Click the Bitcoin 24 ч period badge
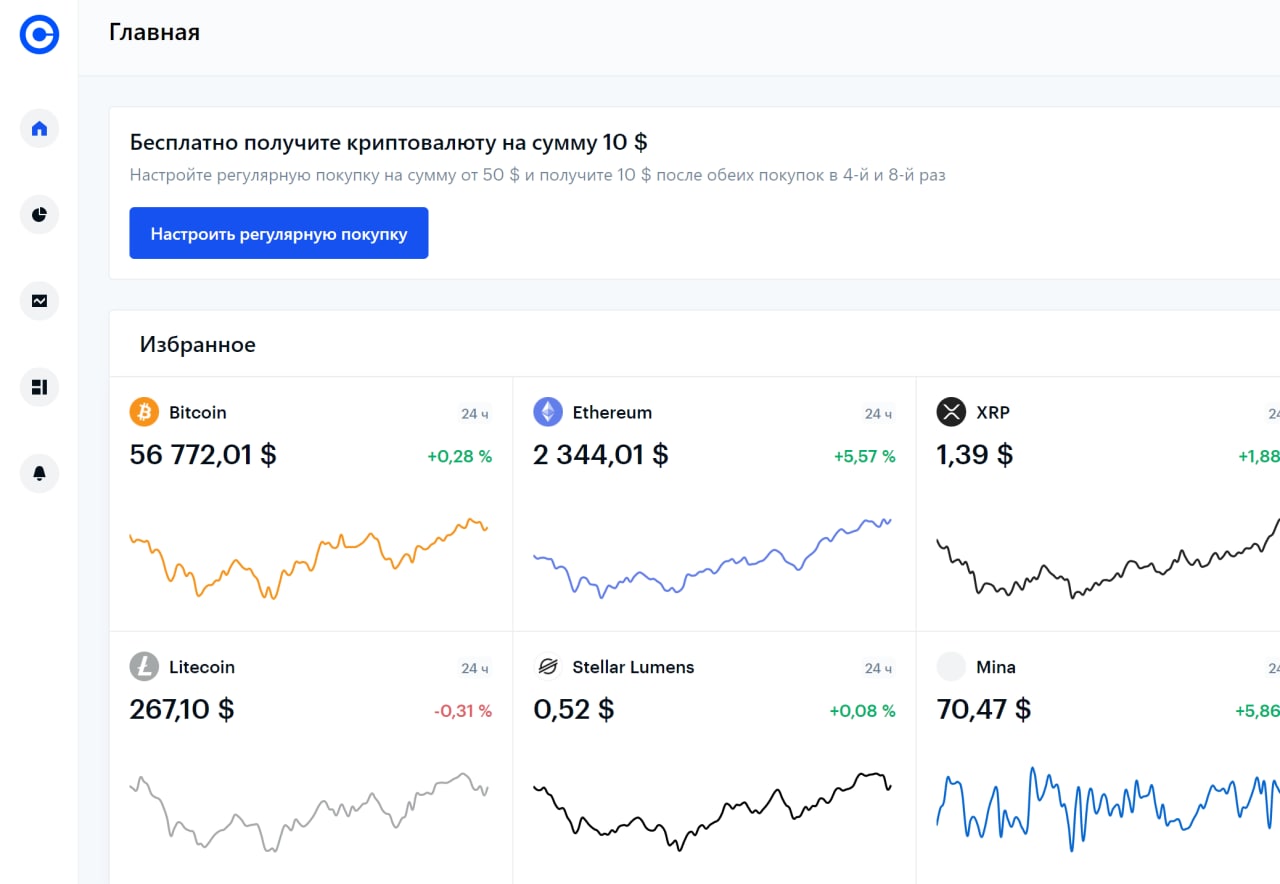 point(475,413)
